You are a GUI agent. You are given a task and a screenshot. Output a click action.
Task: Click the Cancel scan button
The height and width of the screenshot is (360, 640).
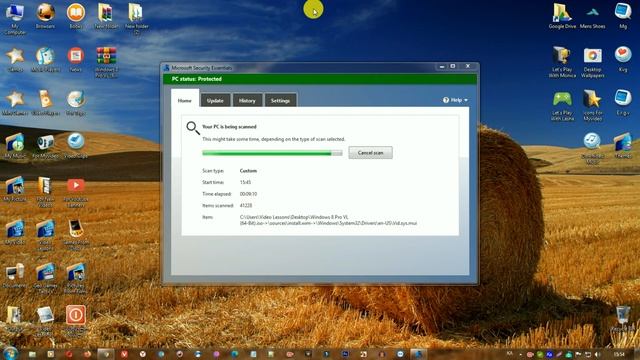370,153
